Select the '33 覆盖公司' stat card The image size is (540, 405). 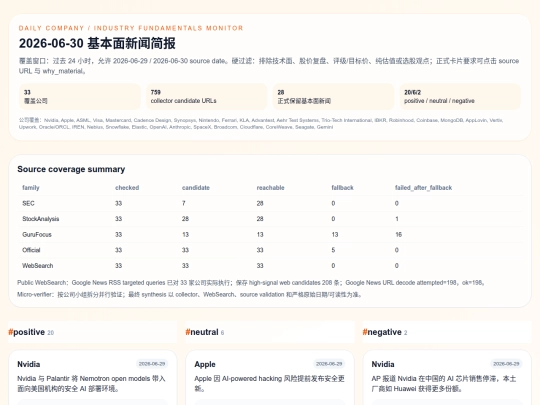click(80, 96)
